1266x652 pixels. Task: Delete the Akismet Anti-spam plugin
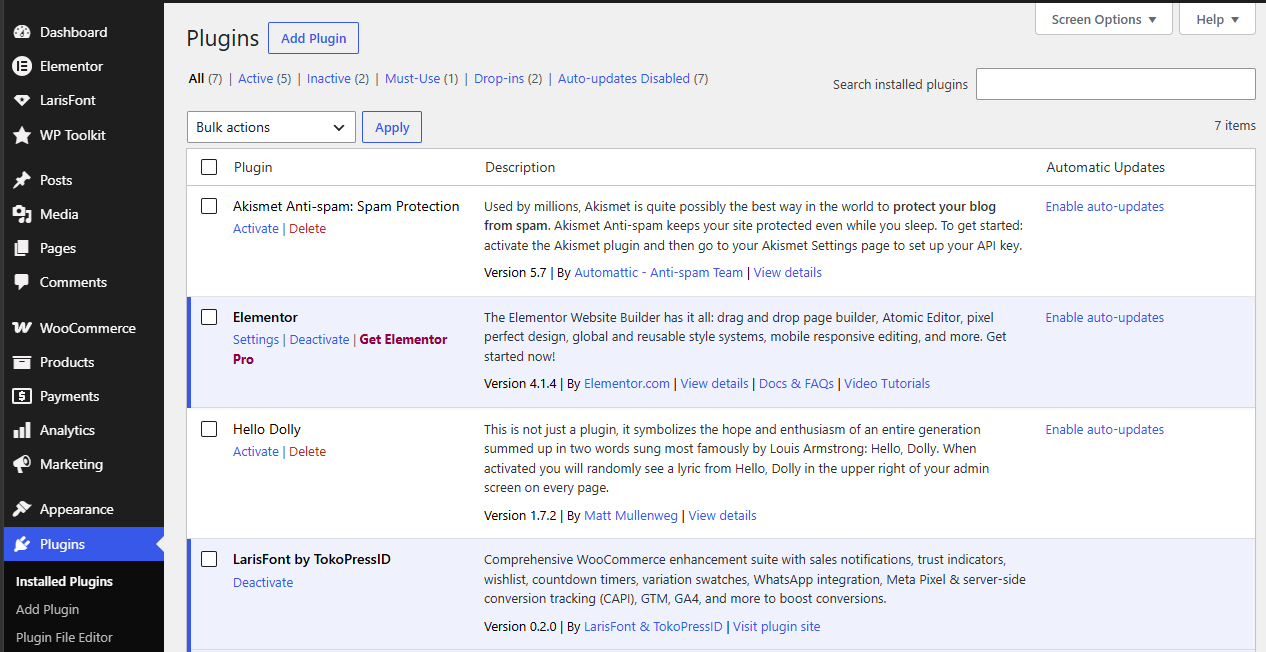[x=307, y=228]
